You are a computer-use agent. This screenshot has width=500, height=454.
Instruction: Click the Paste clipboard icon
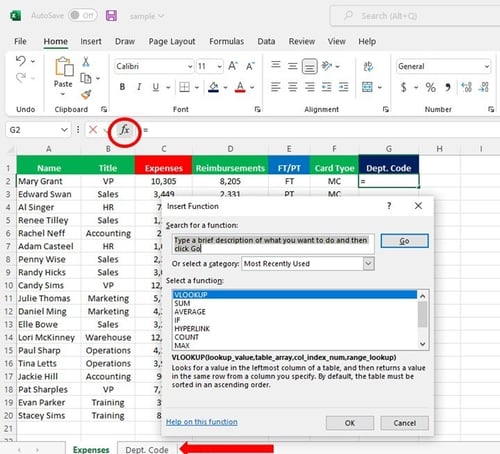point(64,67)
